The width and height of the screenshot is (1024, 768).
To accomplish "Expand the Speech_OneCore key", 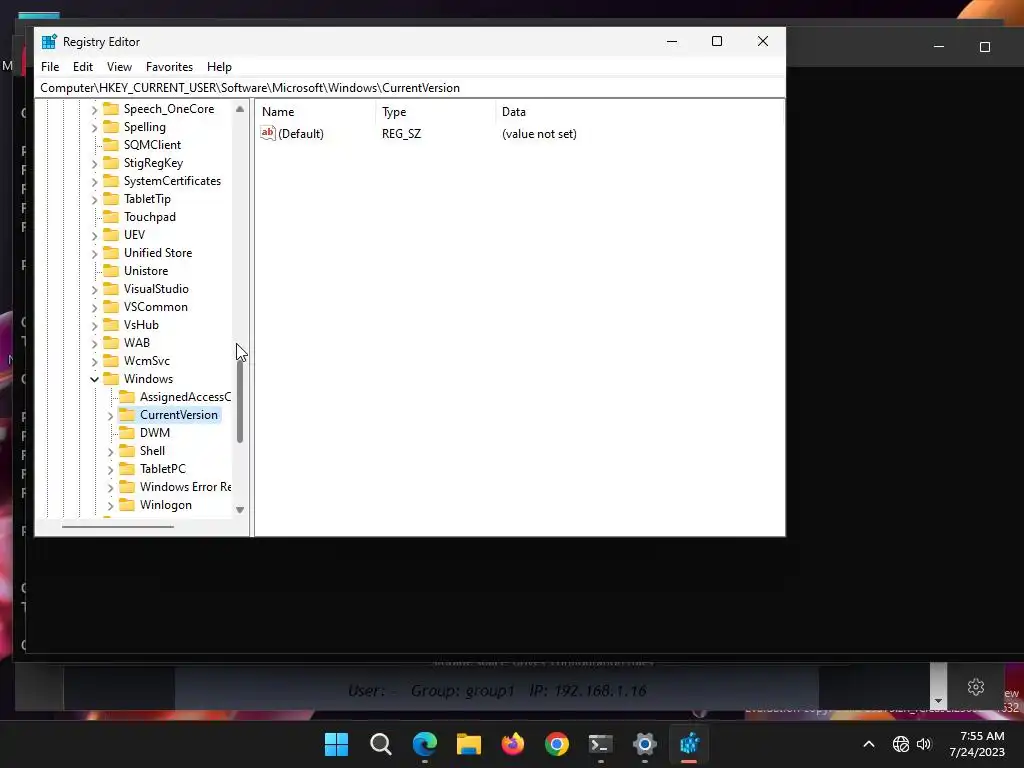I will click(x=94, y=110).
